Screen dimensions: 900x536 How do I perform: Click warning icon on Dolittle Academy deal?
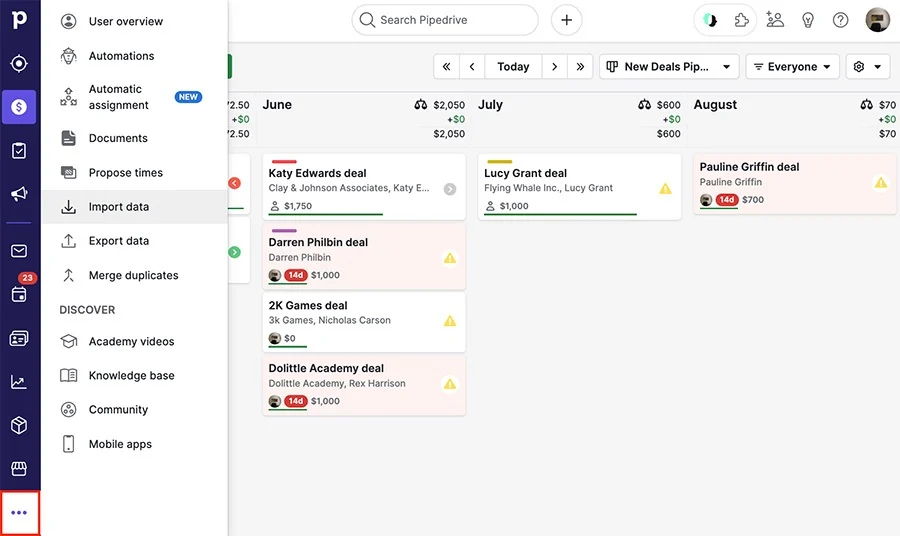tap(450, 384)
